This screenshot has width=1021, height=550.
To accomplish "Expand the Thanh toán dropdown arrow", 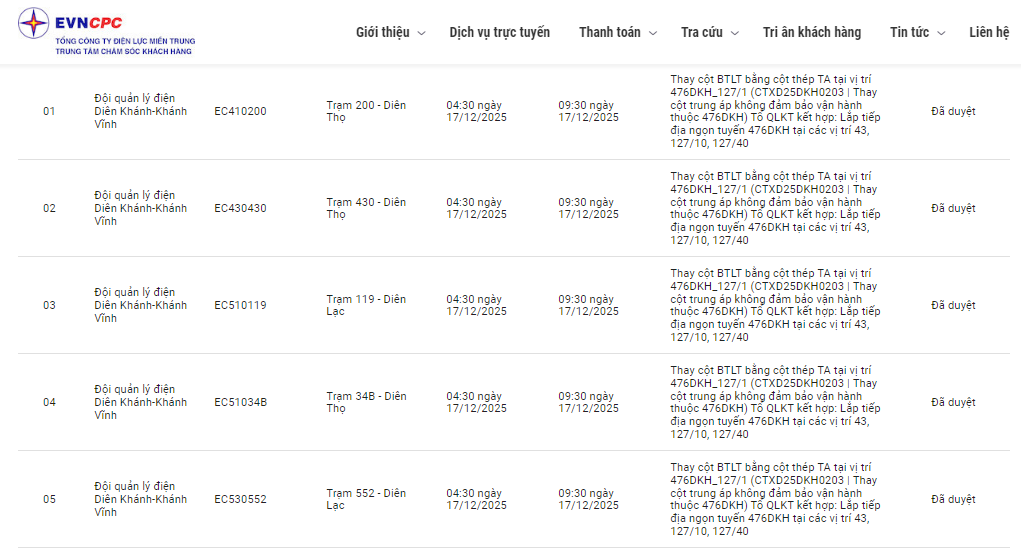I will click(653, 33).
